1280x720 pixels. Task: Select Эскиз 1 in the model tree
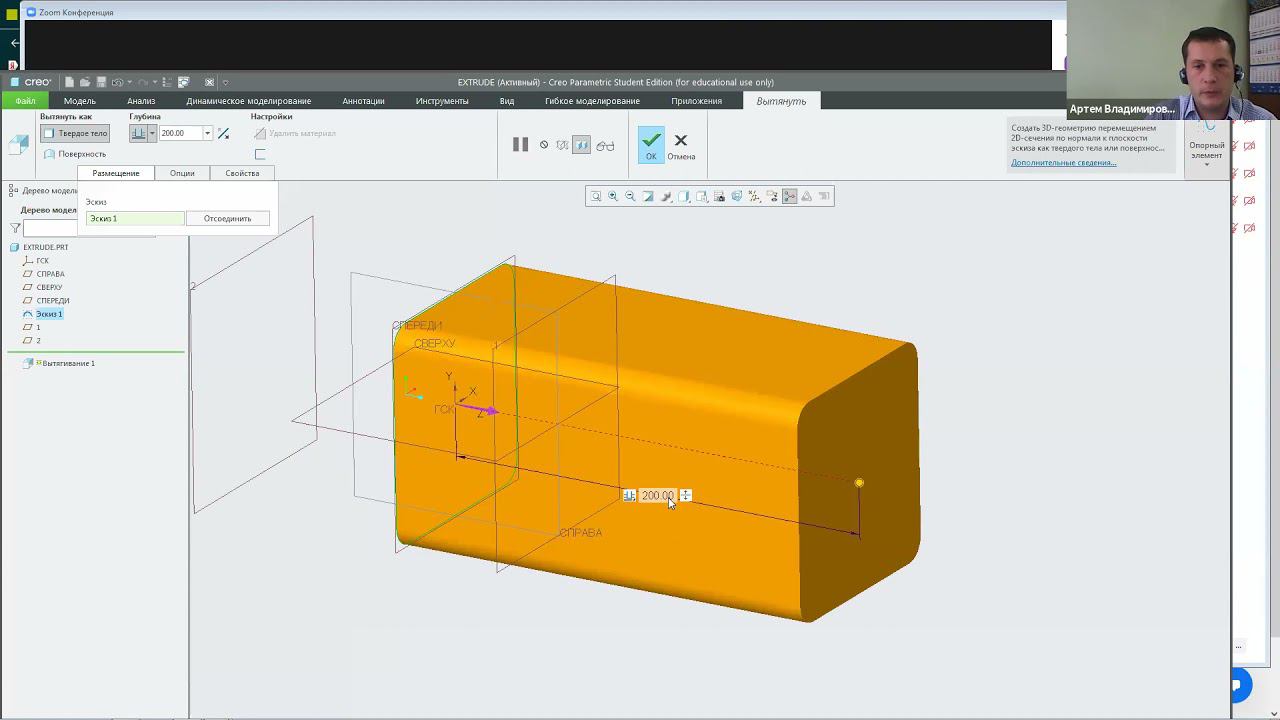48,314
